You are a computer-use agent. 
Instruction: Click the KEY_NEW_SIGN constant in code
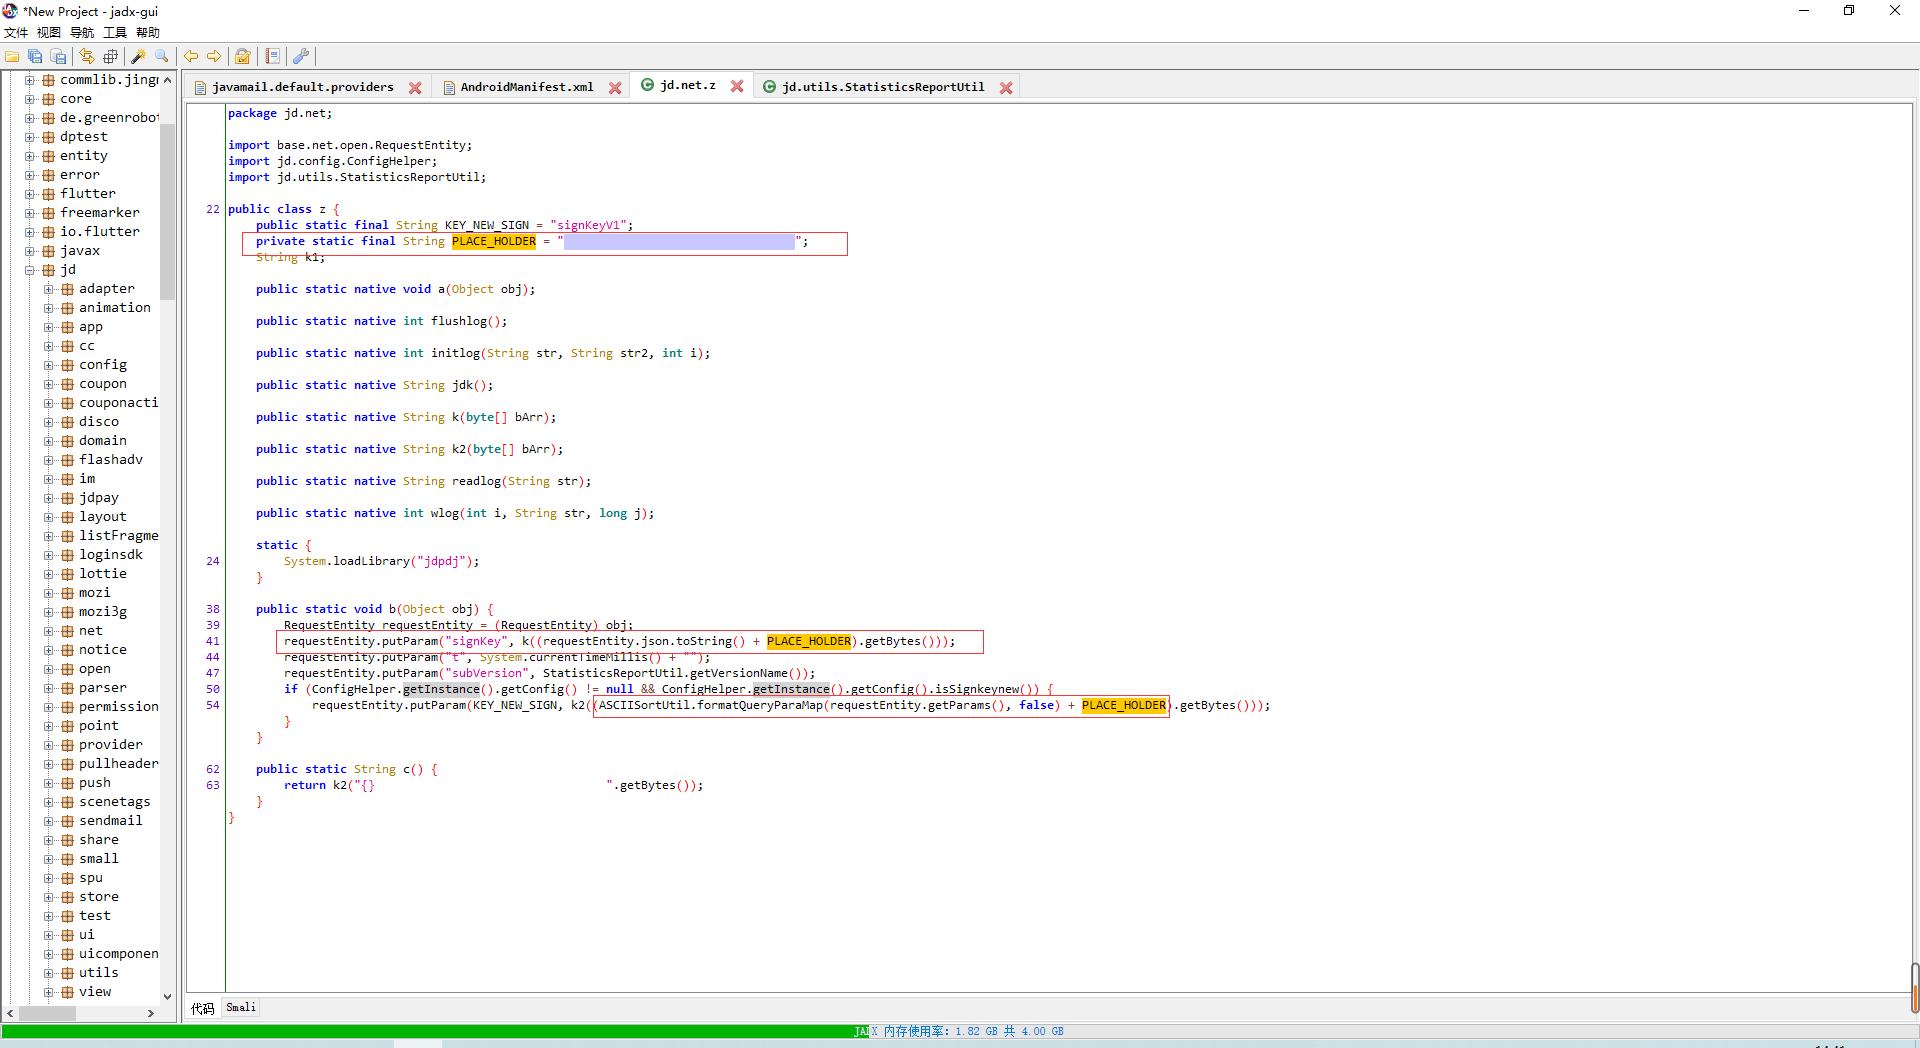pyautogui.click(x=487, y=225)
